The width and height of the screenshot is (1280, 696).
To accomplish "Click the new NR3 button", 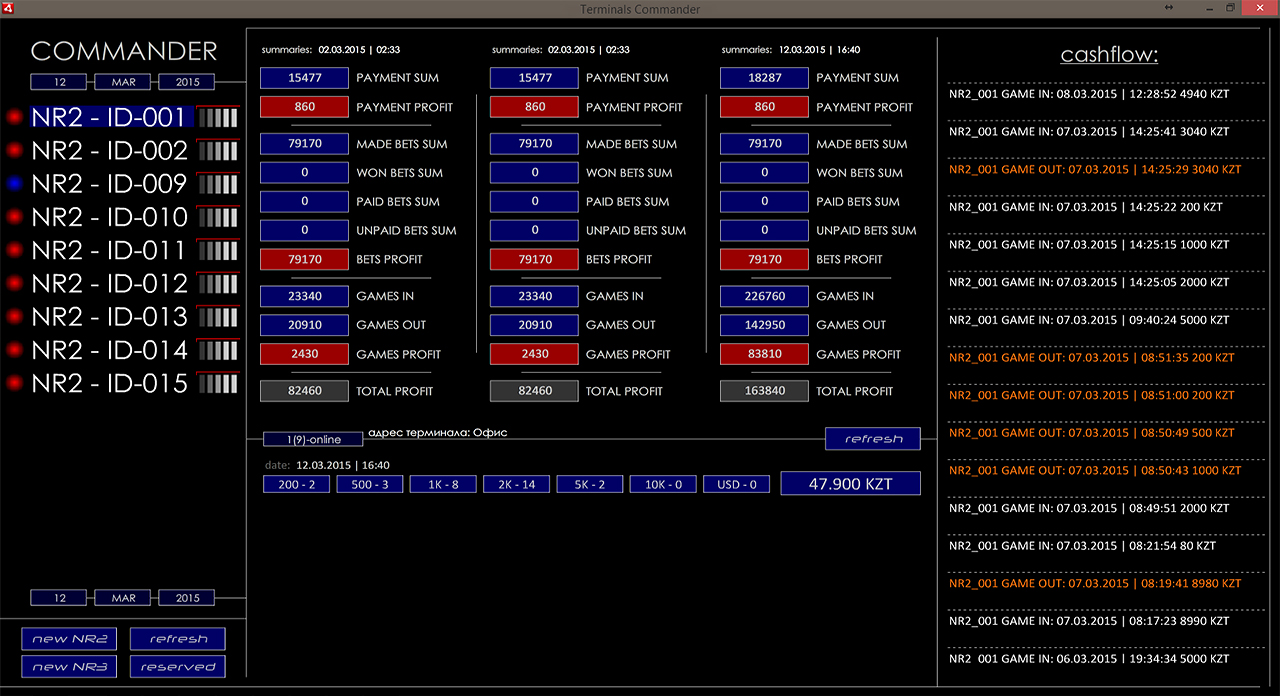I will click(x=69, y=666).
